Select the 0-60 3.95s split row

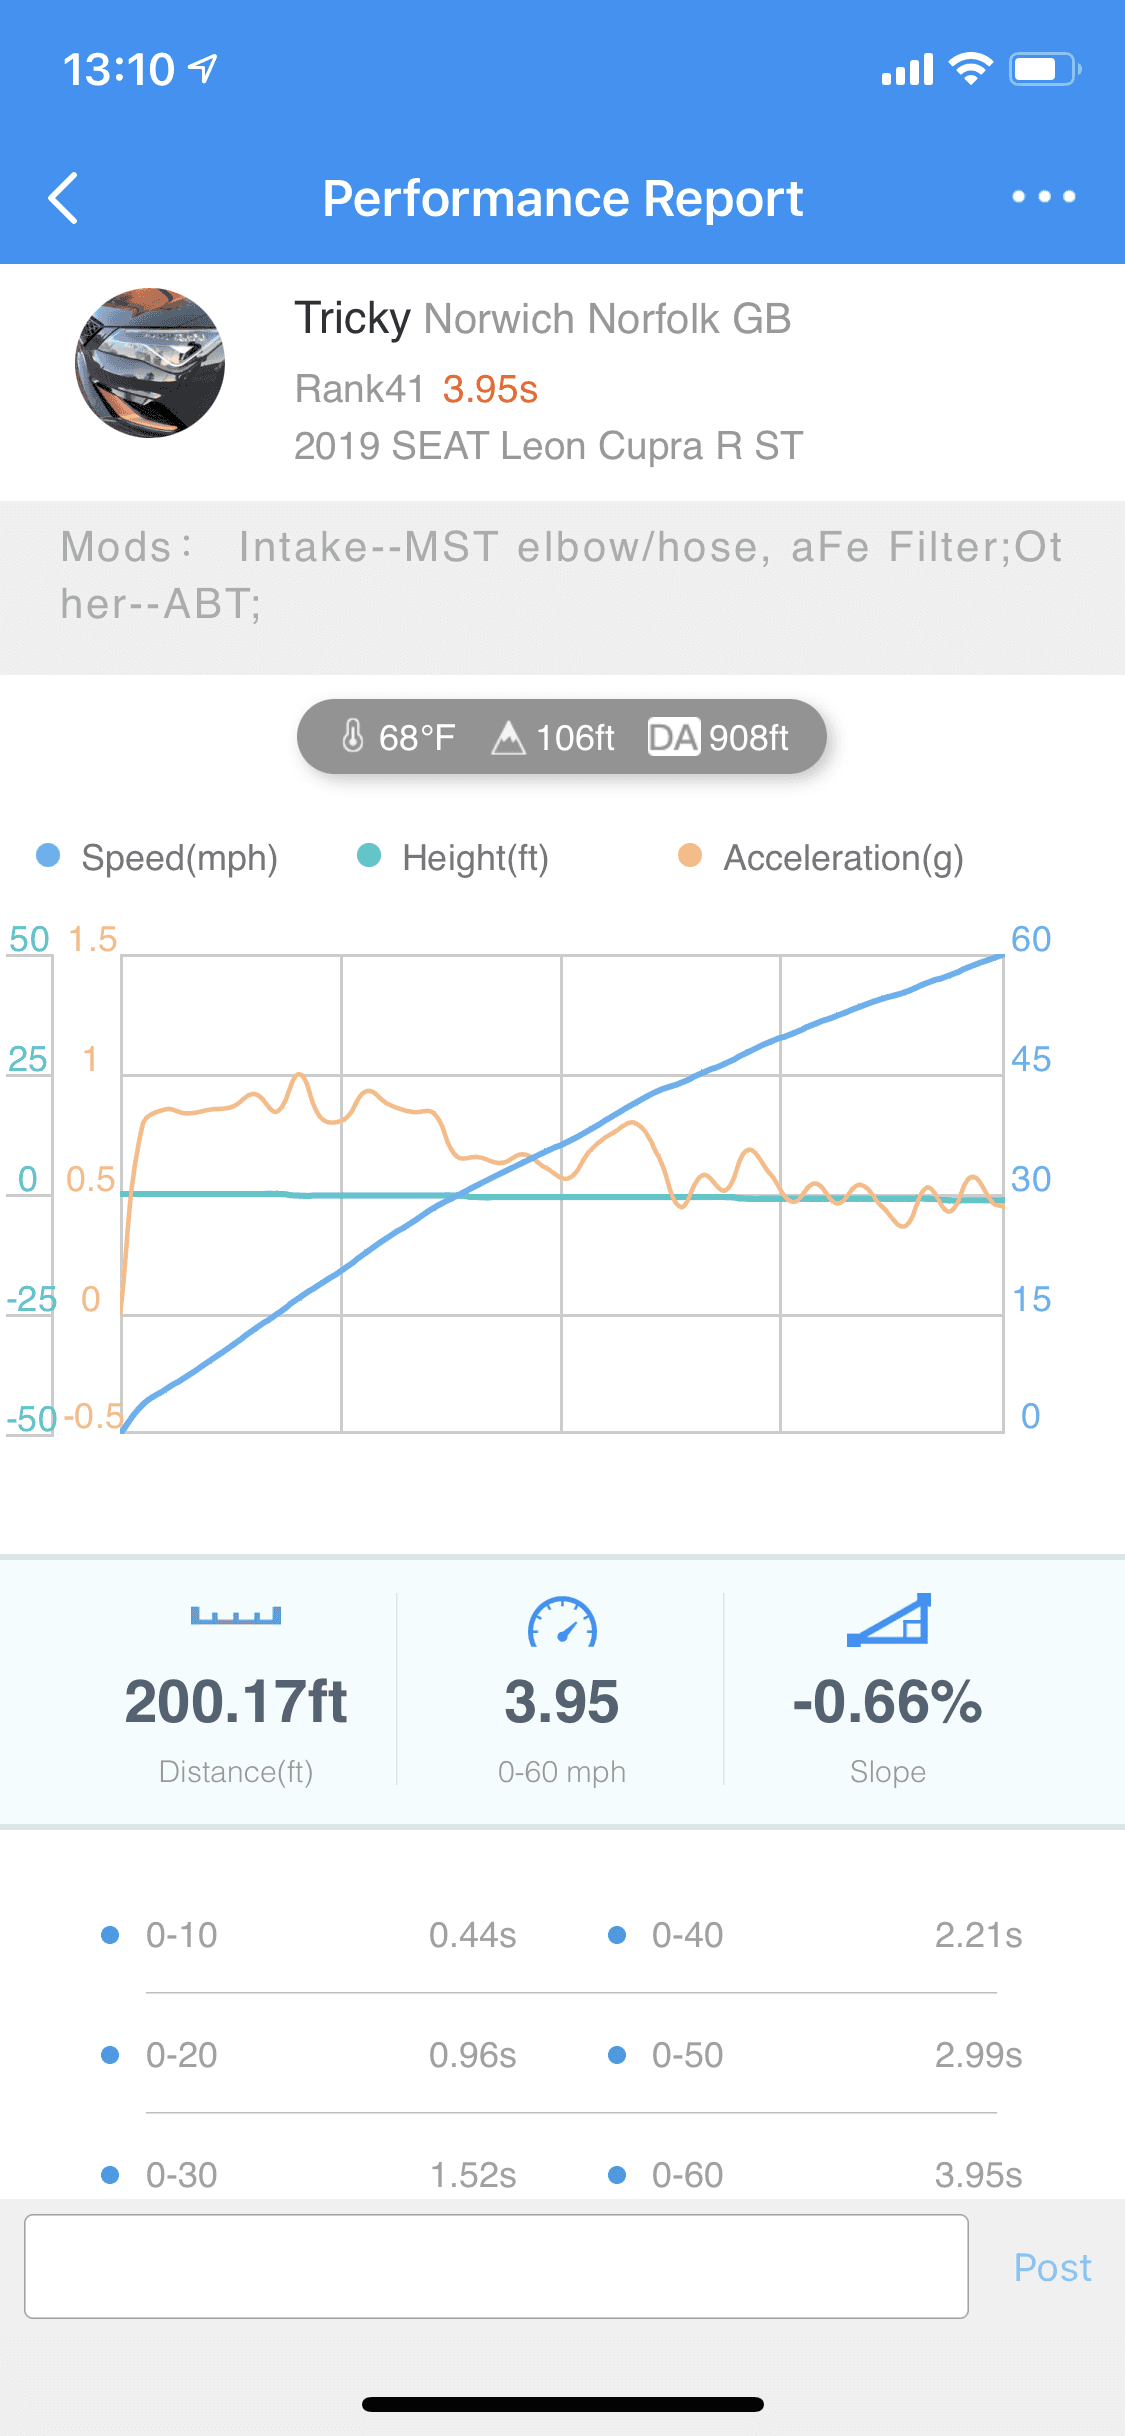[815, 2174]
